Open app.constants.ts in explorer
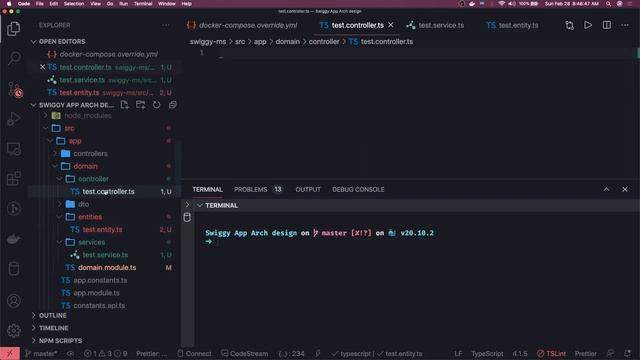The image size is (640, 360). point(100,280)
